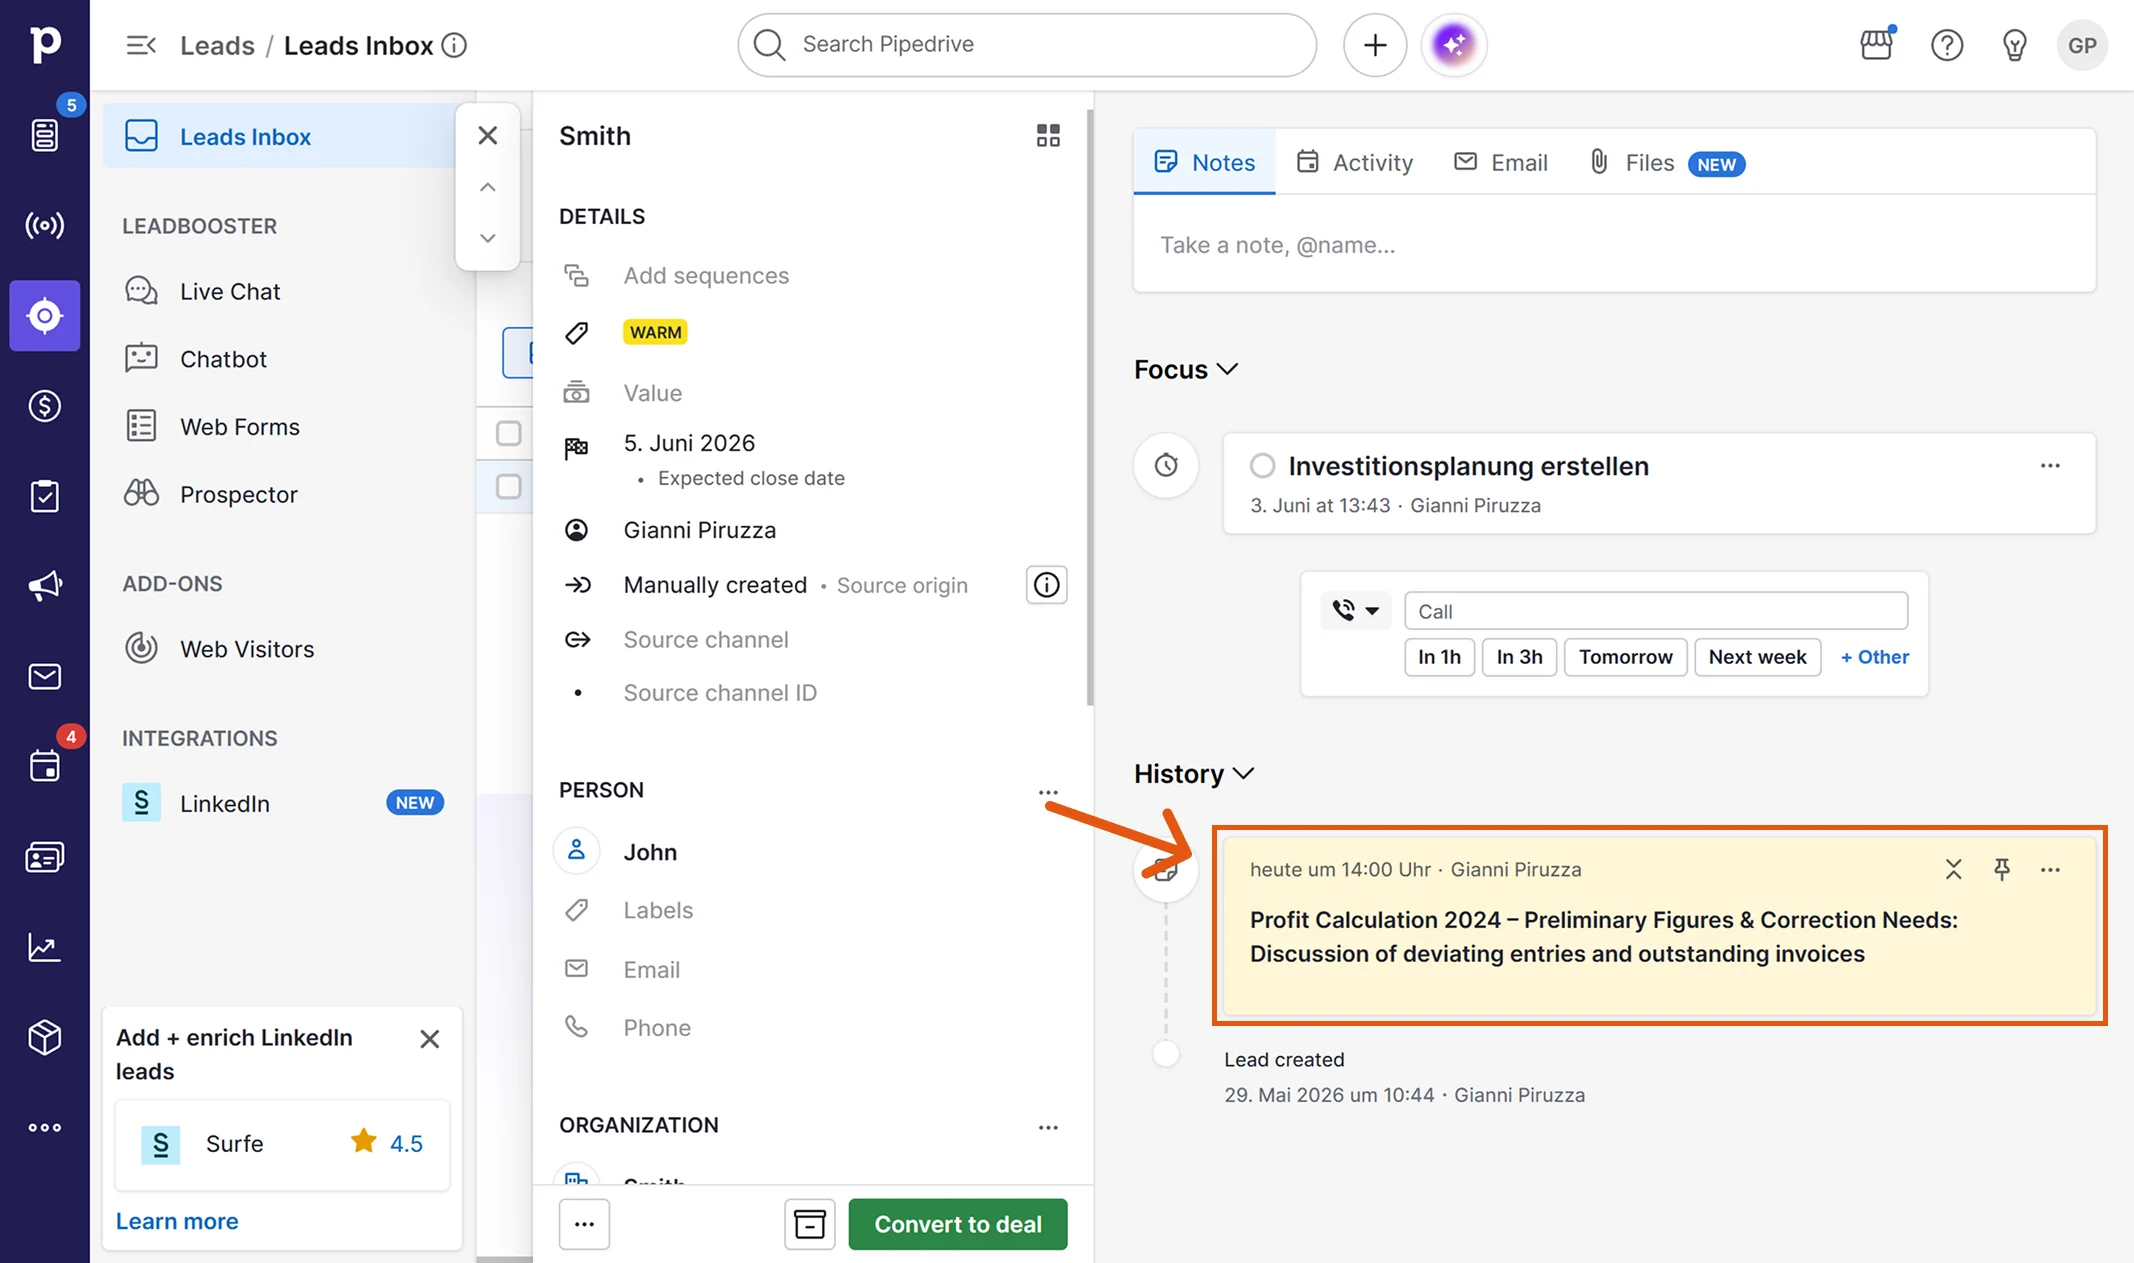
Task: Archive the lead with the archive icon
Action: tap(809, 1224)
